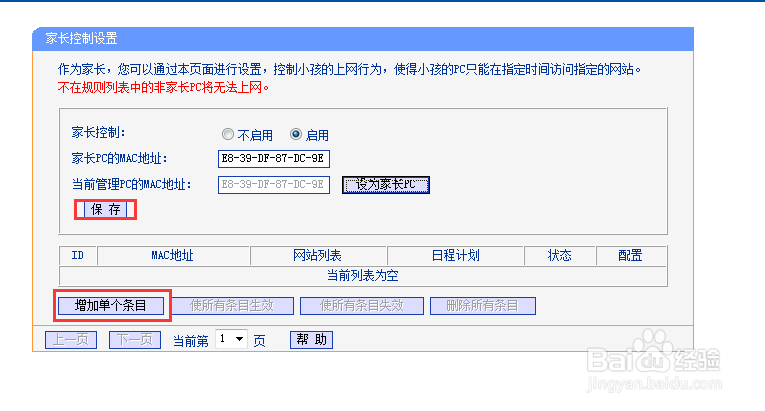The width and height of the screenshot is (765, 411).
Task: Click the 配置 column header
Action: coord(631,255)
